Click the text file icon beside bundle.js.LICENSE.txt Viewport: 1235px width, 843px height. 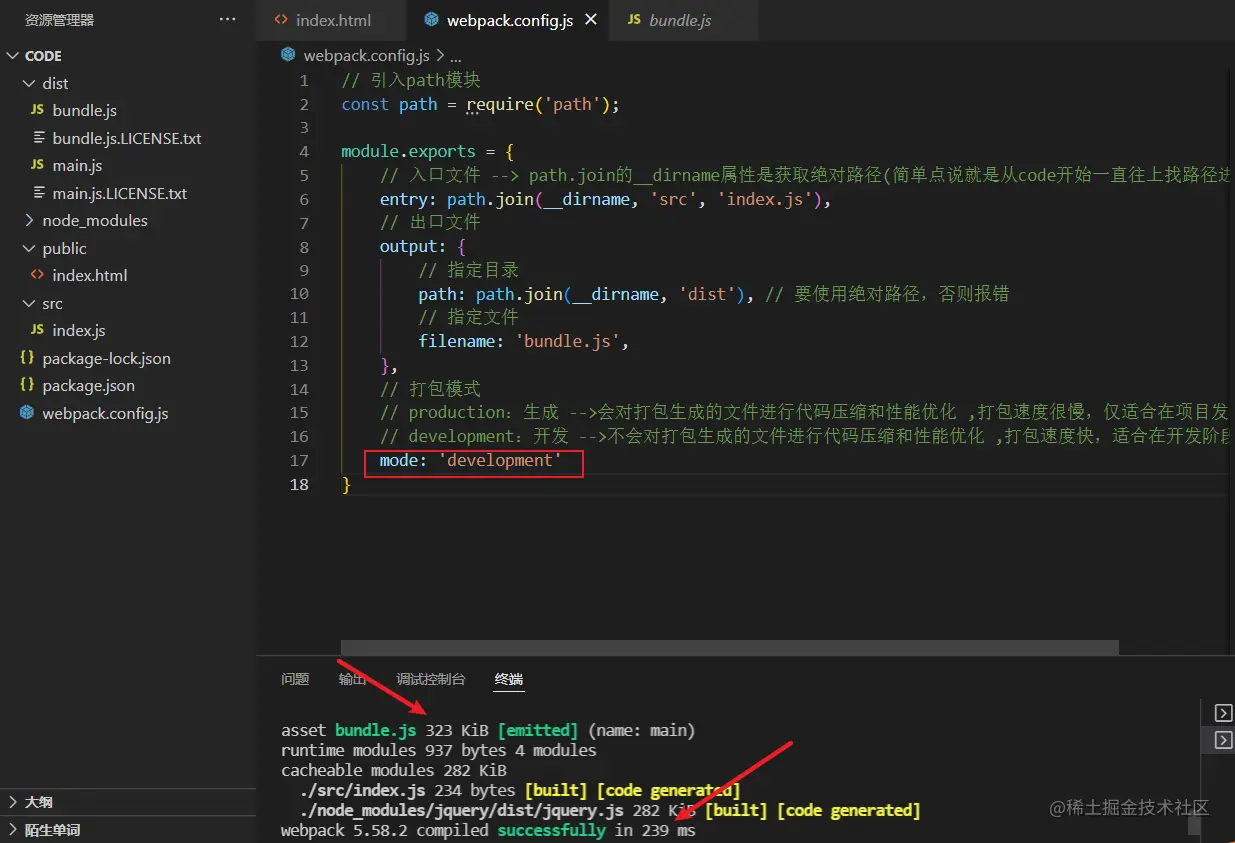pos(38,138)
